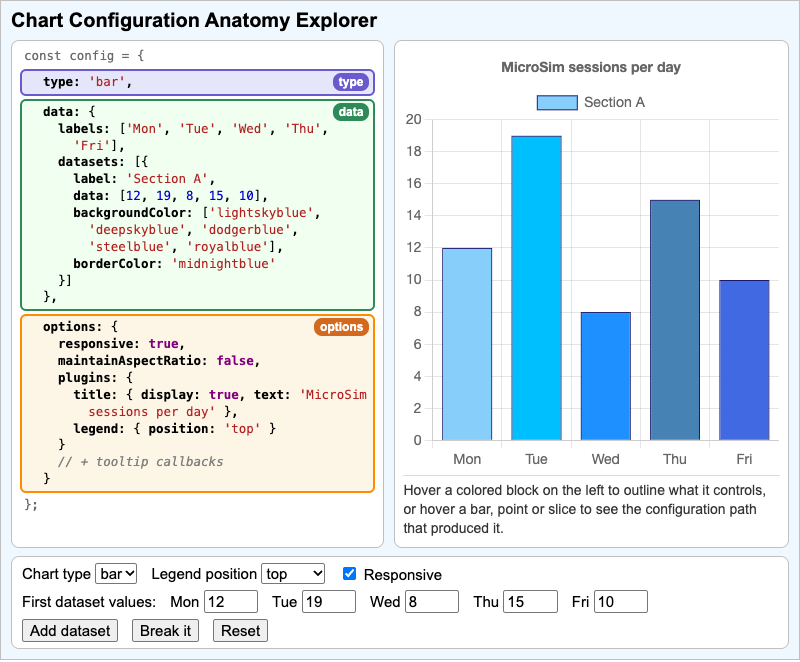Click the 'responsive: true' code line
Image resolution: width=800 pixels, height=662 pixels.
[121, 344]
